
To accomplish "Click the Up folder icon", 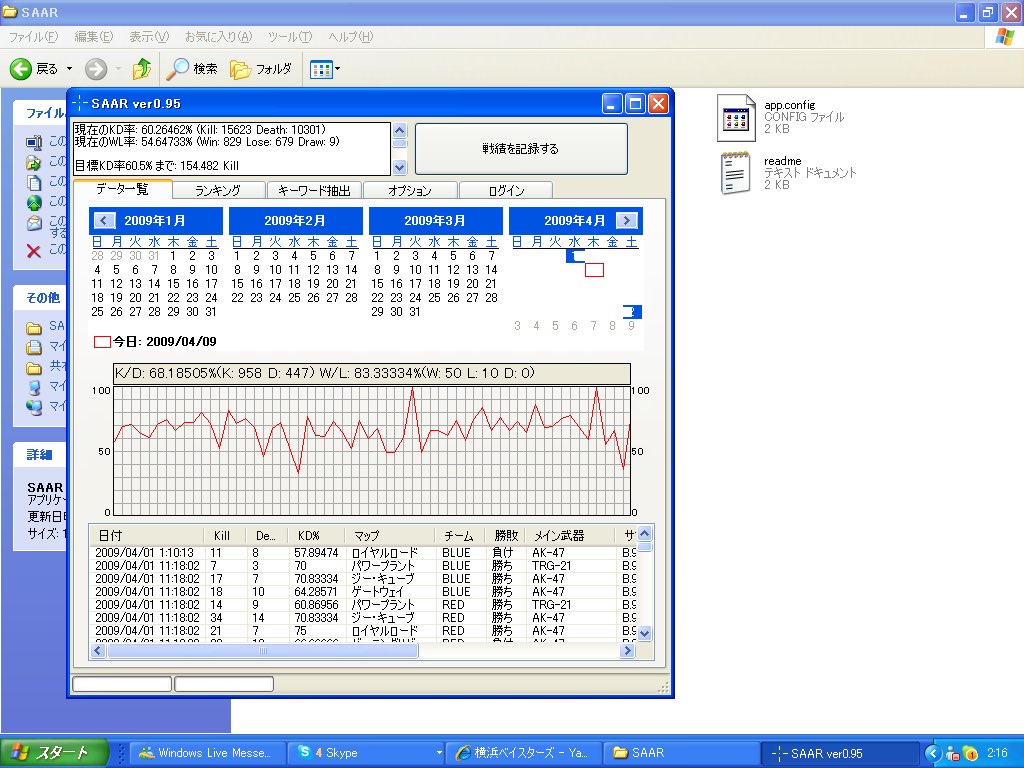I will (x=142, y=69).
